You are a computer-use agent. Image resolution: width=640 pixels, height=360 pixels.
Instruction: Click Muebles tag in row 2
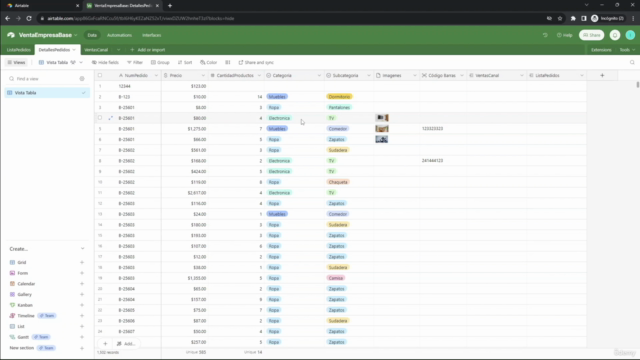pos(277,97)
